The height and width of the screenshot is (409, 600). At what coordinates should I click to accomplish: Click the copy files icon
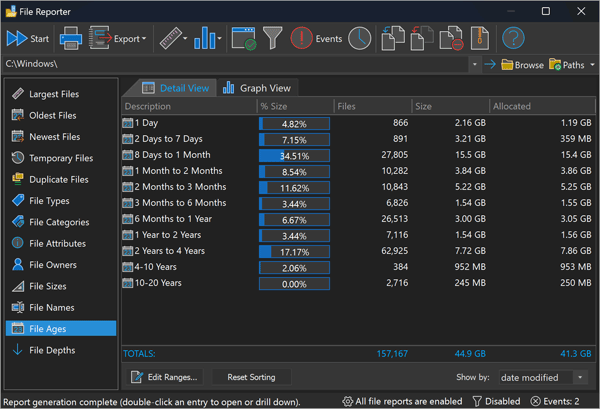393,38
